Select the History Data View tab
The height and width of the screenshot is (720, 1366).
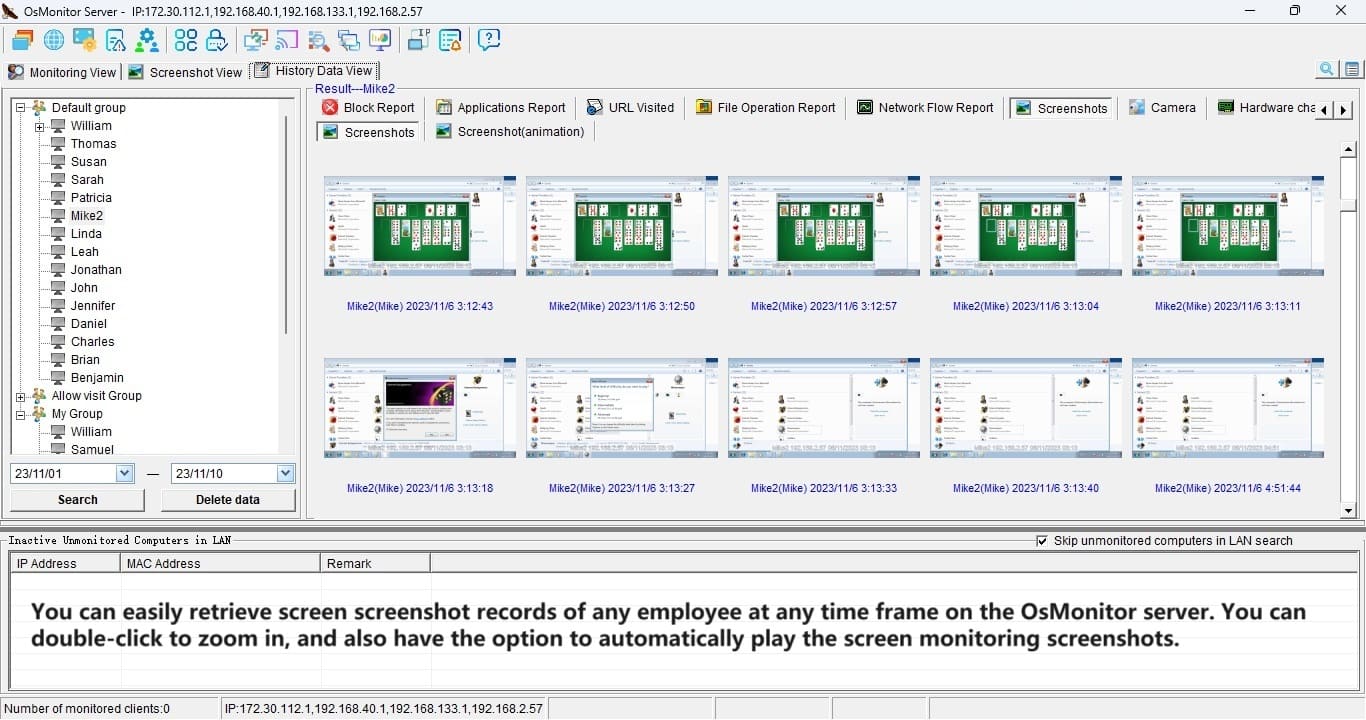pos(314,70)
